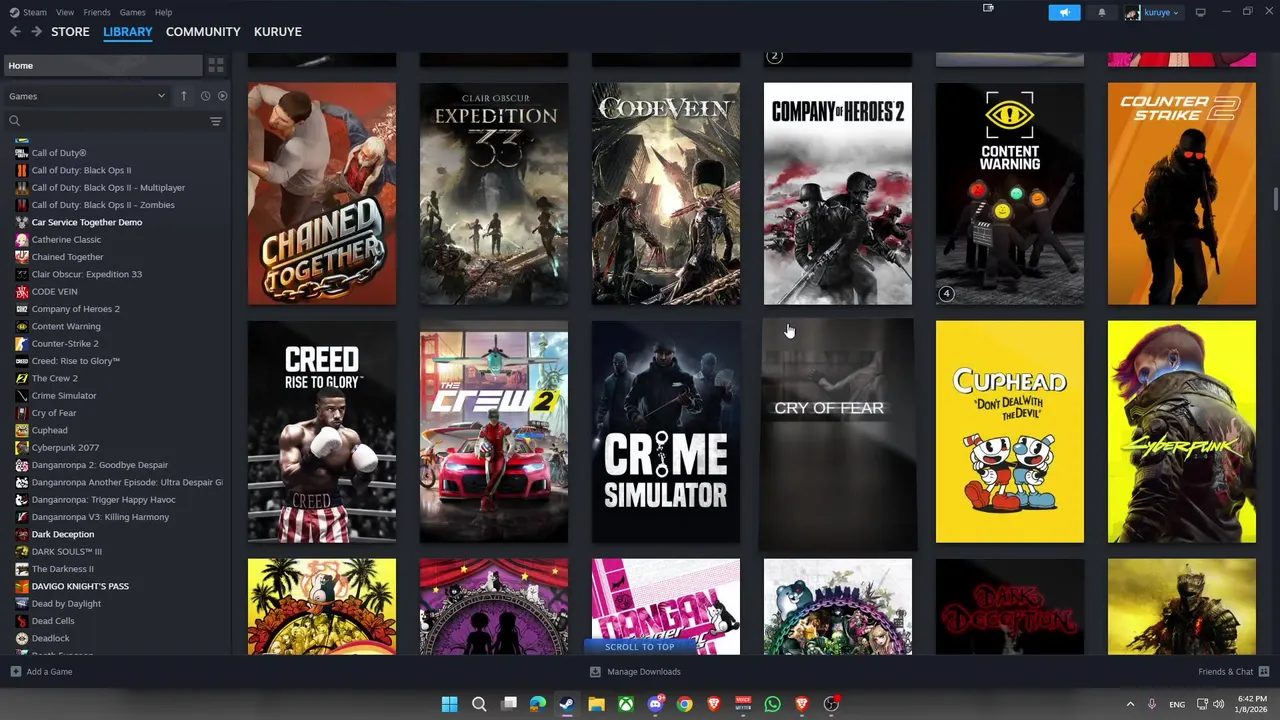This screenshot has height=720, width=1280.
Task: Show hidden system tray icons chevron
Action: [1130, 704]
